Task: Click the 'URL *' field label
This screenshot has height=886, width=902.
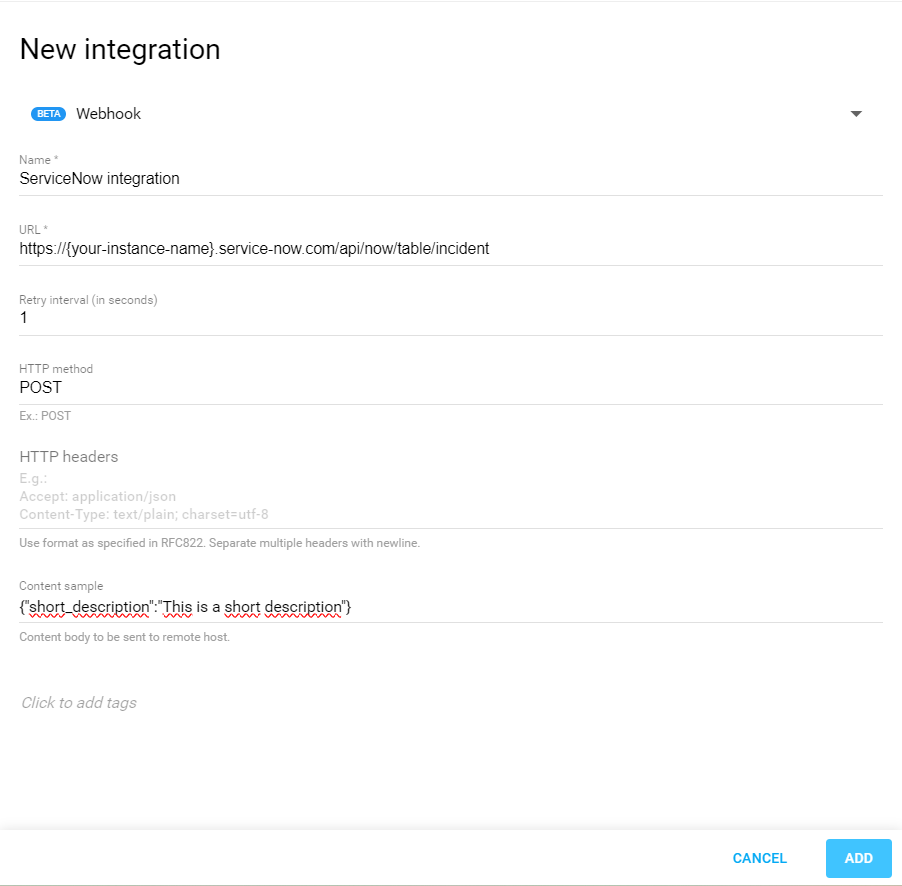Action: 34,230
